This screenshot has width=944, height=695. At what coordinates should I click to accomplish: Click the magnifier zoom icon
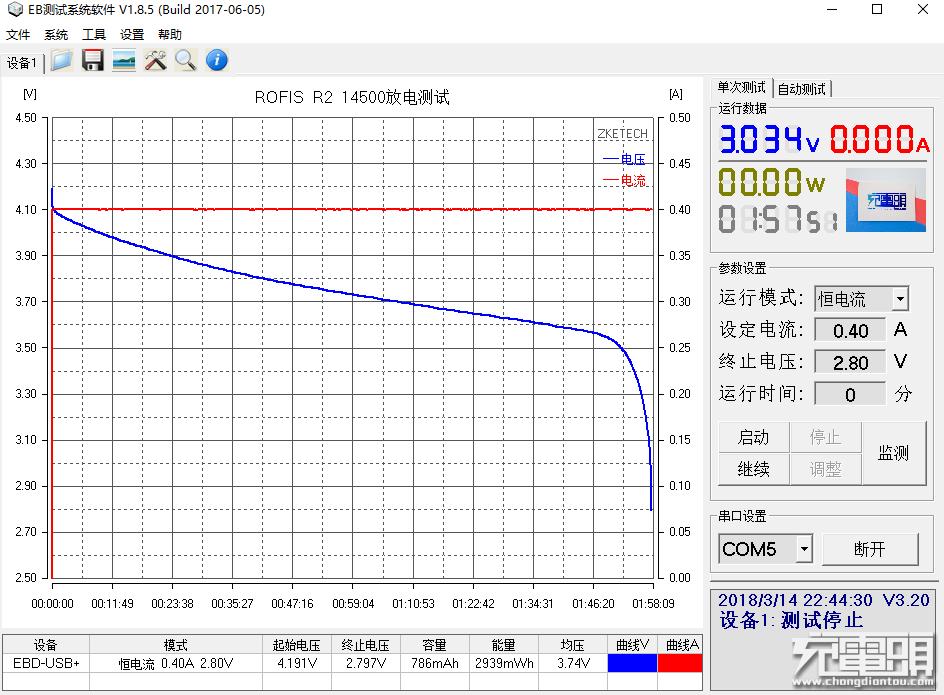pyautogui.click(x=185, y=60)
